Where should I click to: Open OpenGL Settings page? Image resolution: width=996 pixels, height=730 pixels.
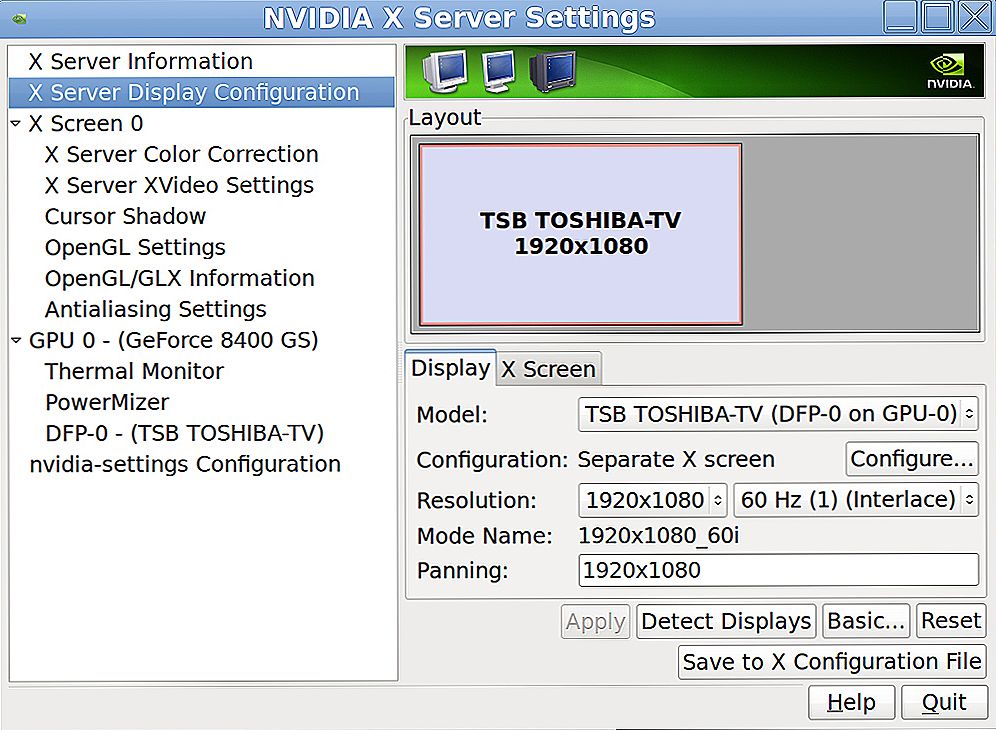[x=135, y=247]
